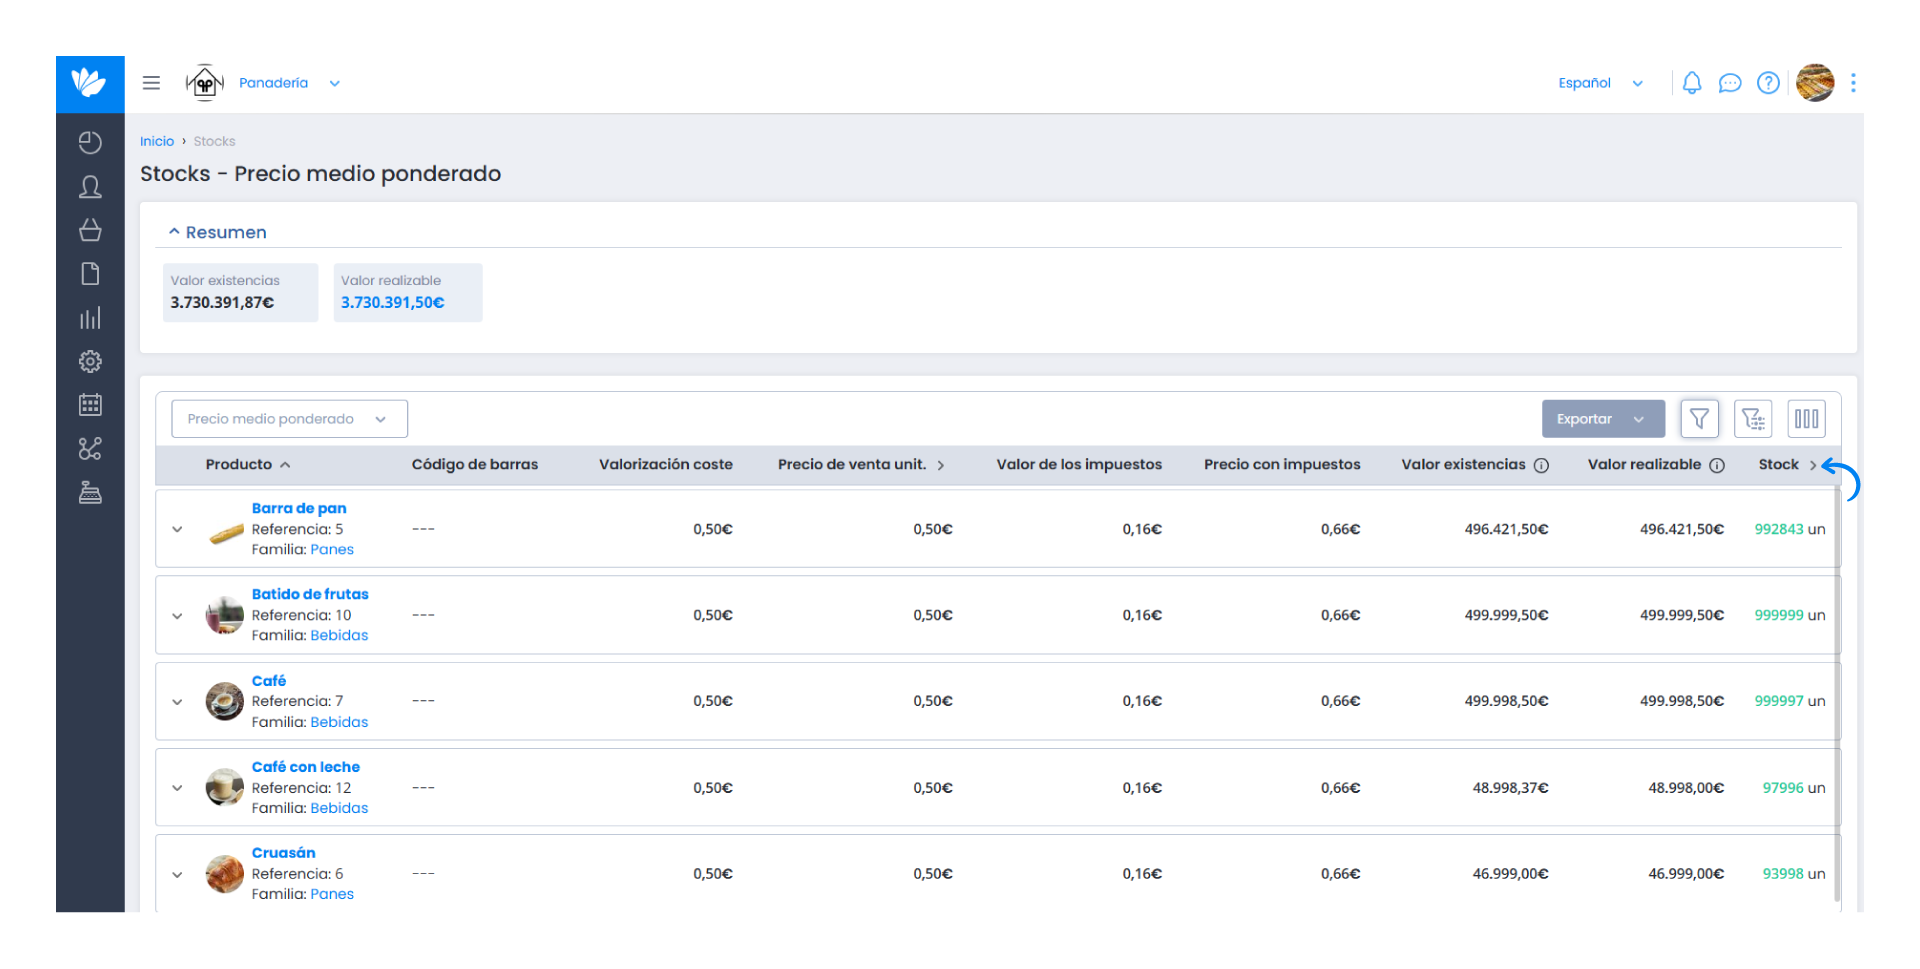Screen dimensions: 1920x969
Task: Click the Valor realizable 3.730.391,50€ summary
Action: tap(408, 292)
